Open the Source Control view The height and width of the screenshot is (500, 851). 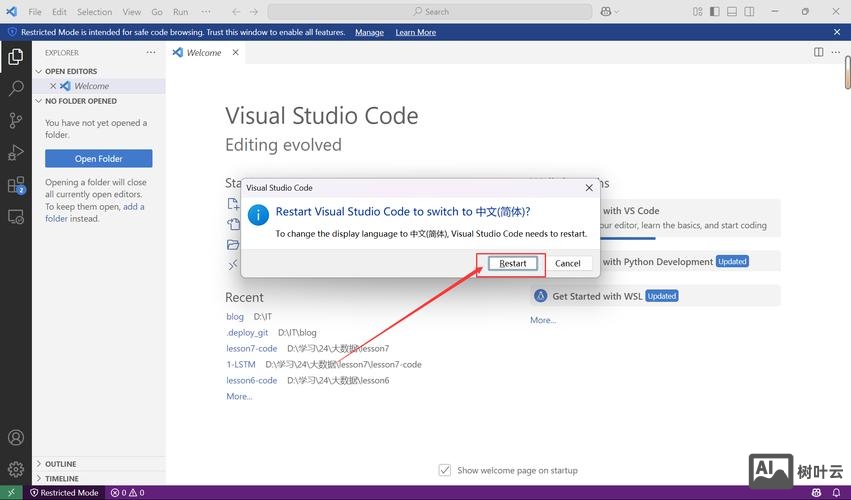tap(15, 120)
